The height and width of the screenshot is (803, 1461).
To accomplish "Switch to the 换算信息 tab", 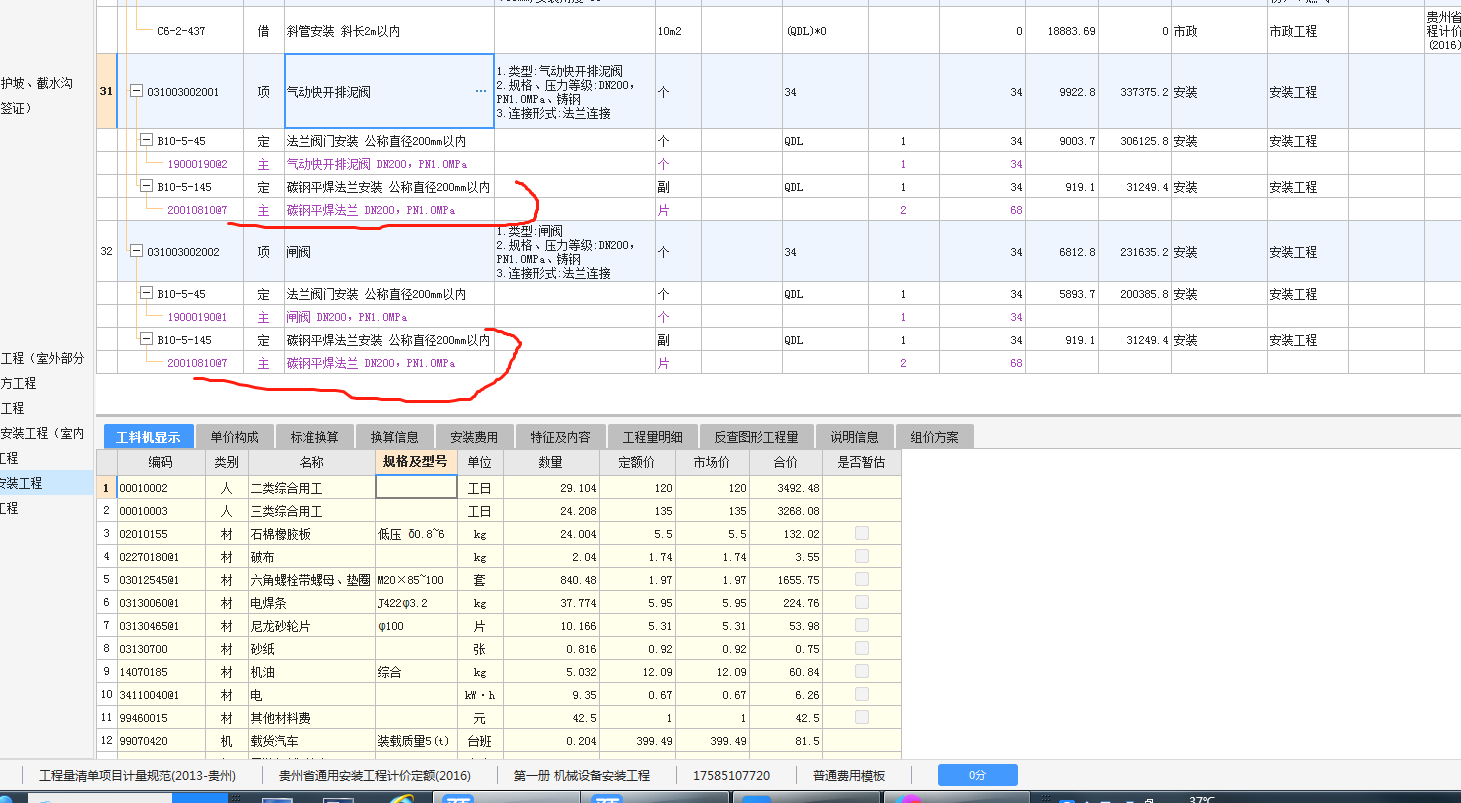I will [394, 437].
